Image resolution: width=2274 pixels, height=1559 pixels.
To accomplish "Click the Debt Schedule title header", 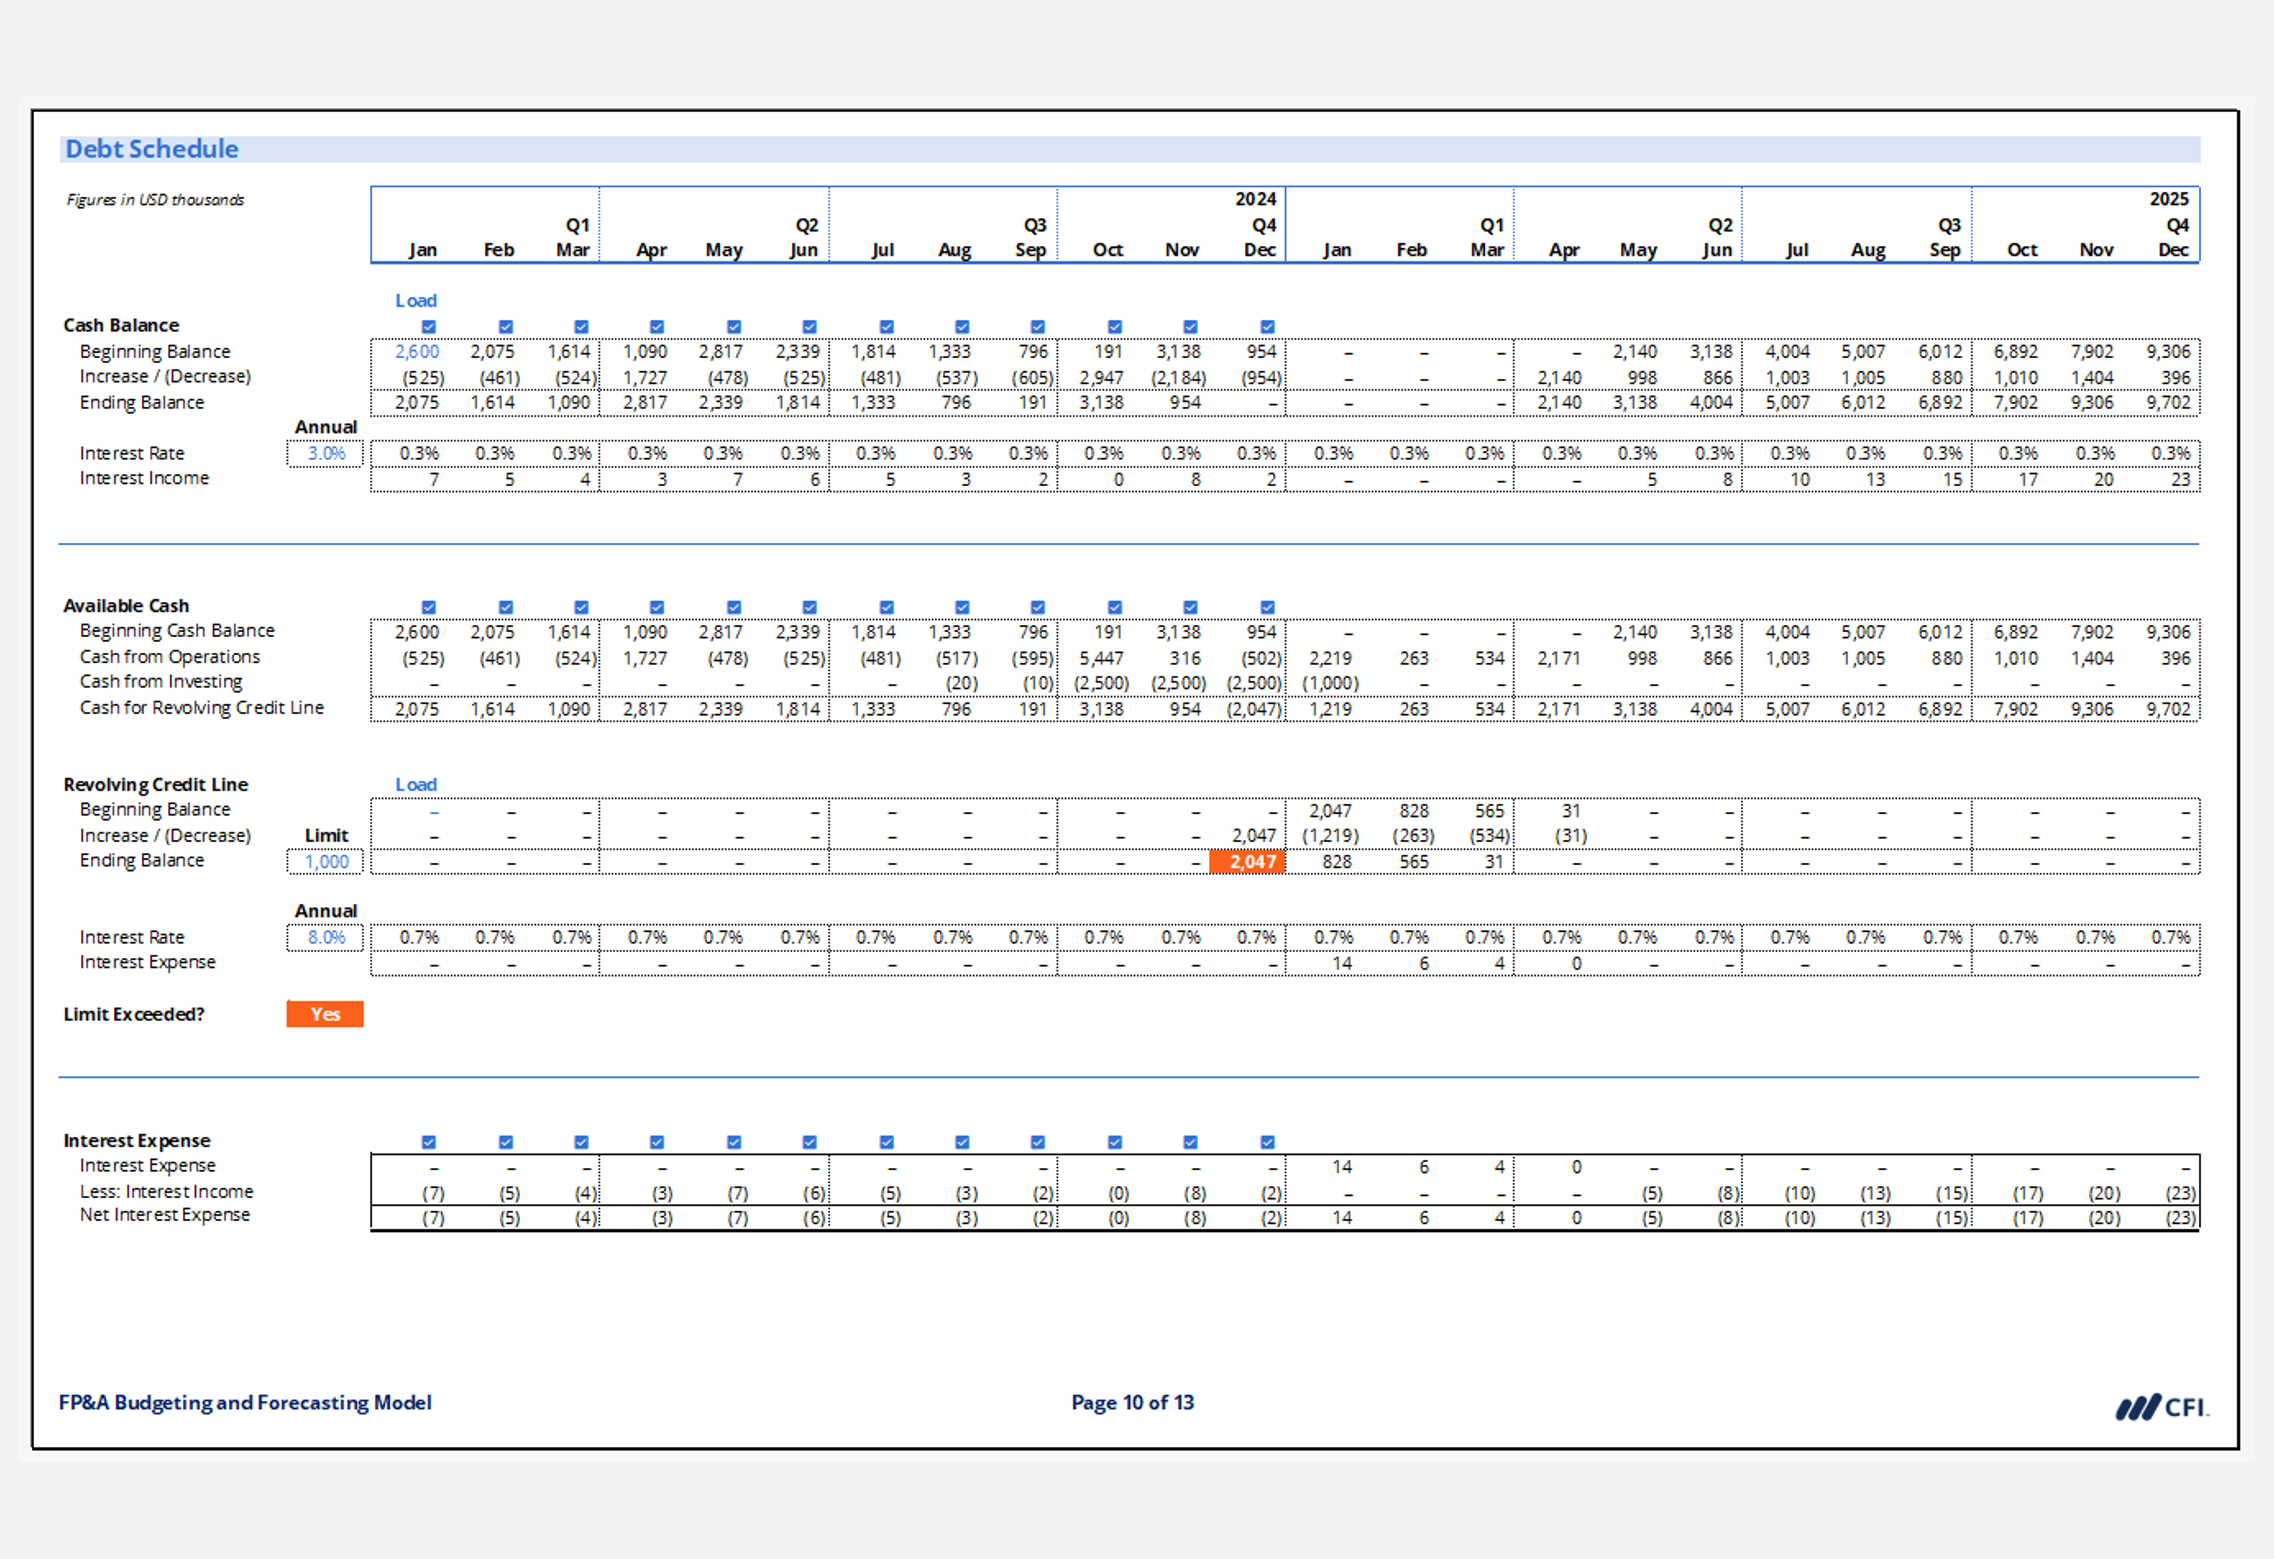I will [152, 149].
